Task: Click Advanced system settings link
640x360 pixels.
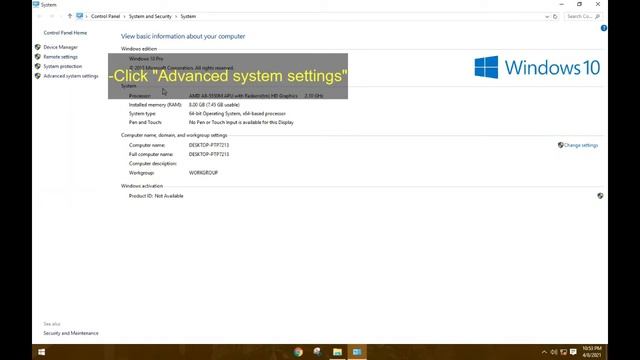Action: point(71,76)
